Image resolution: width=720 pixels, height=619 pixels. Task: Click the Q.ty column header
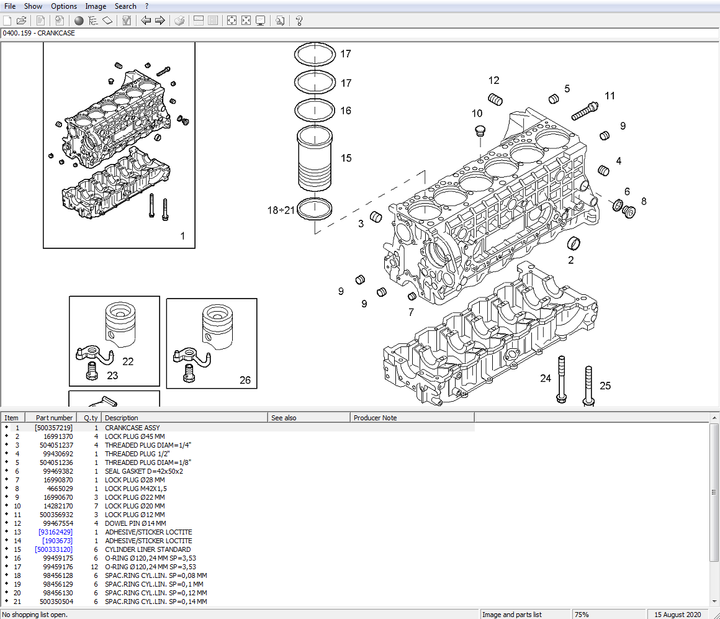(89, 418)
